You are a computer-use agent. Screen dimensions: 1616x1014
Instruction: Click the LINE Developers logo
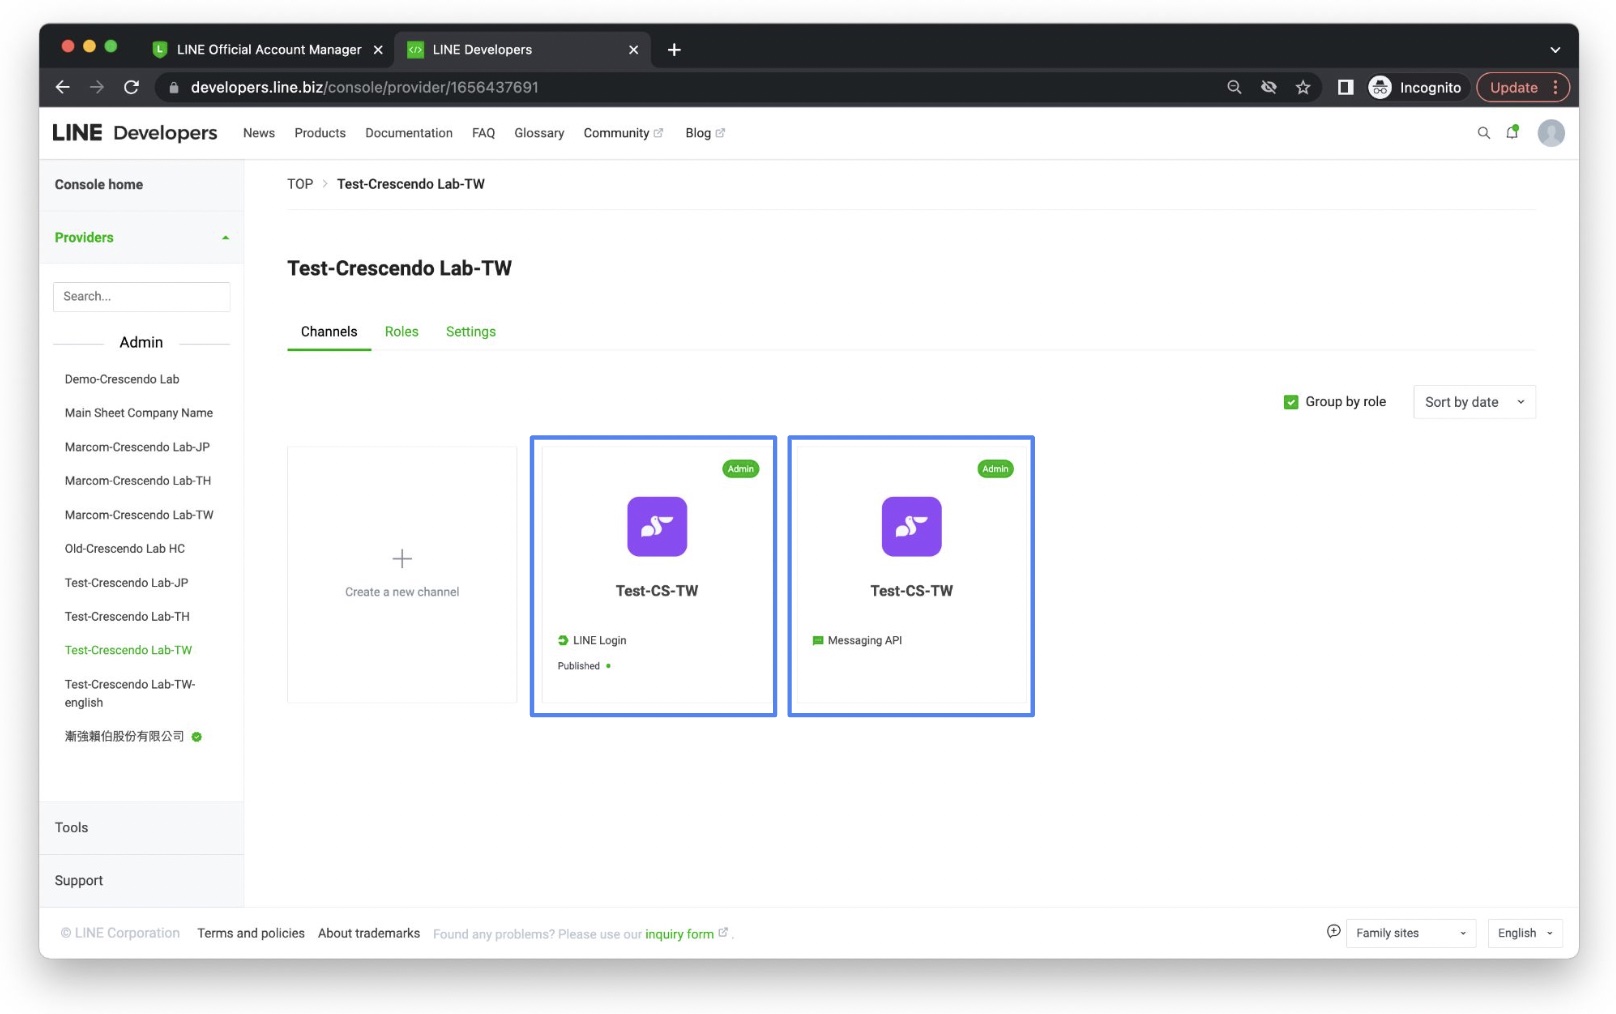pyautogui.click(x=134, y=132)
